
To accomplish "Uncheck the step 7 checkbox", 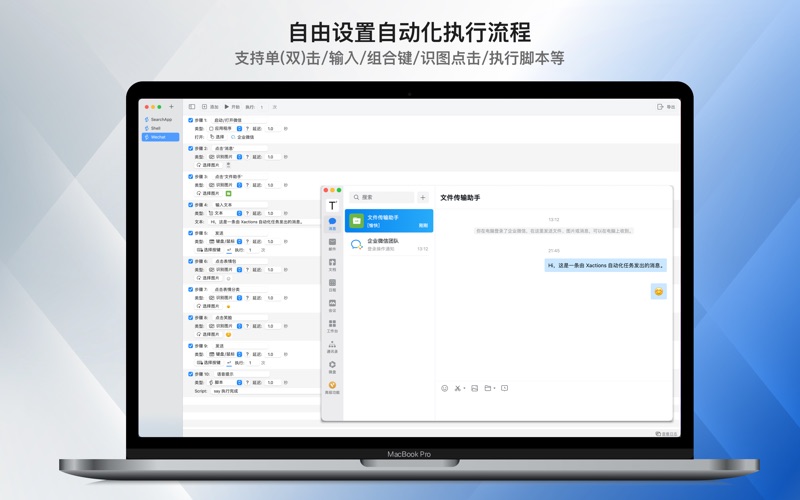I will click(x=190, y=289).
